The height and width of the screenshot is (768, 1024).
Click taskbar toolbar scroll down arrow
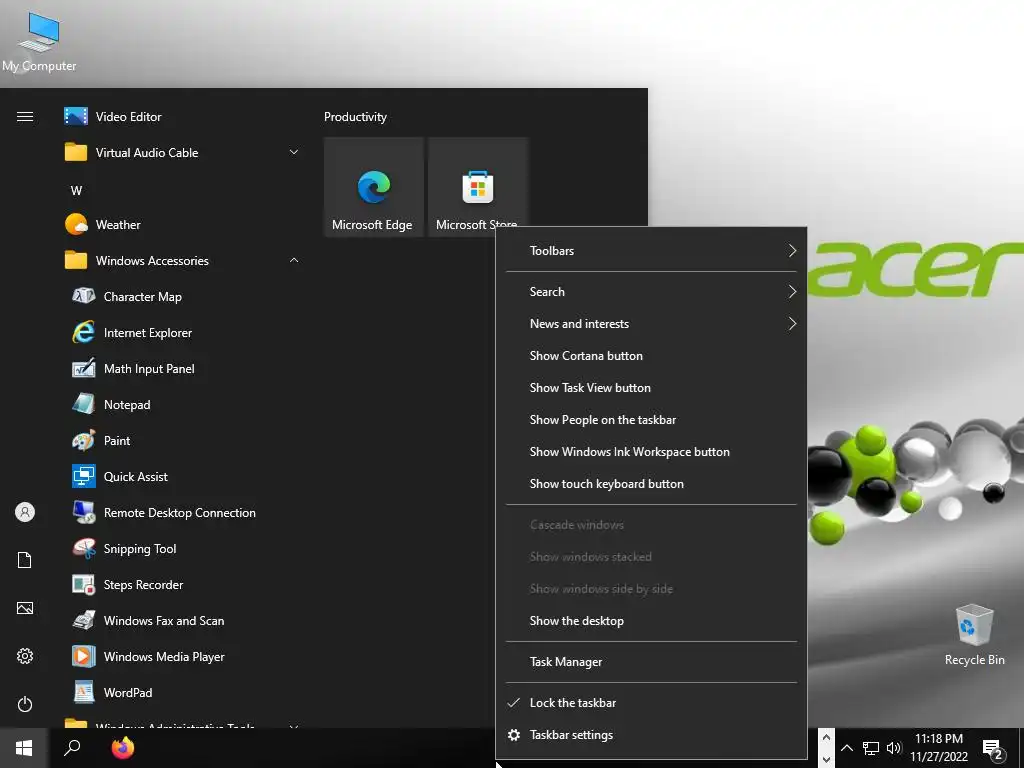click(x=826, y=759)
